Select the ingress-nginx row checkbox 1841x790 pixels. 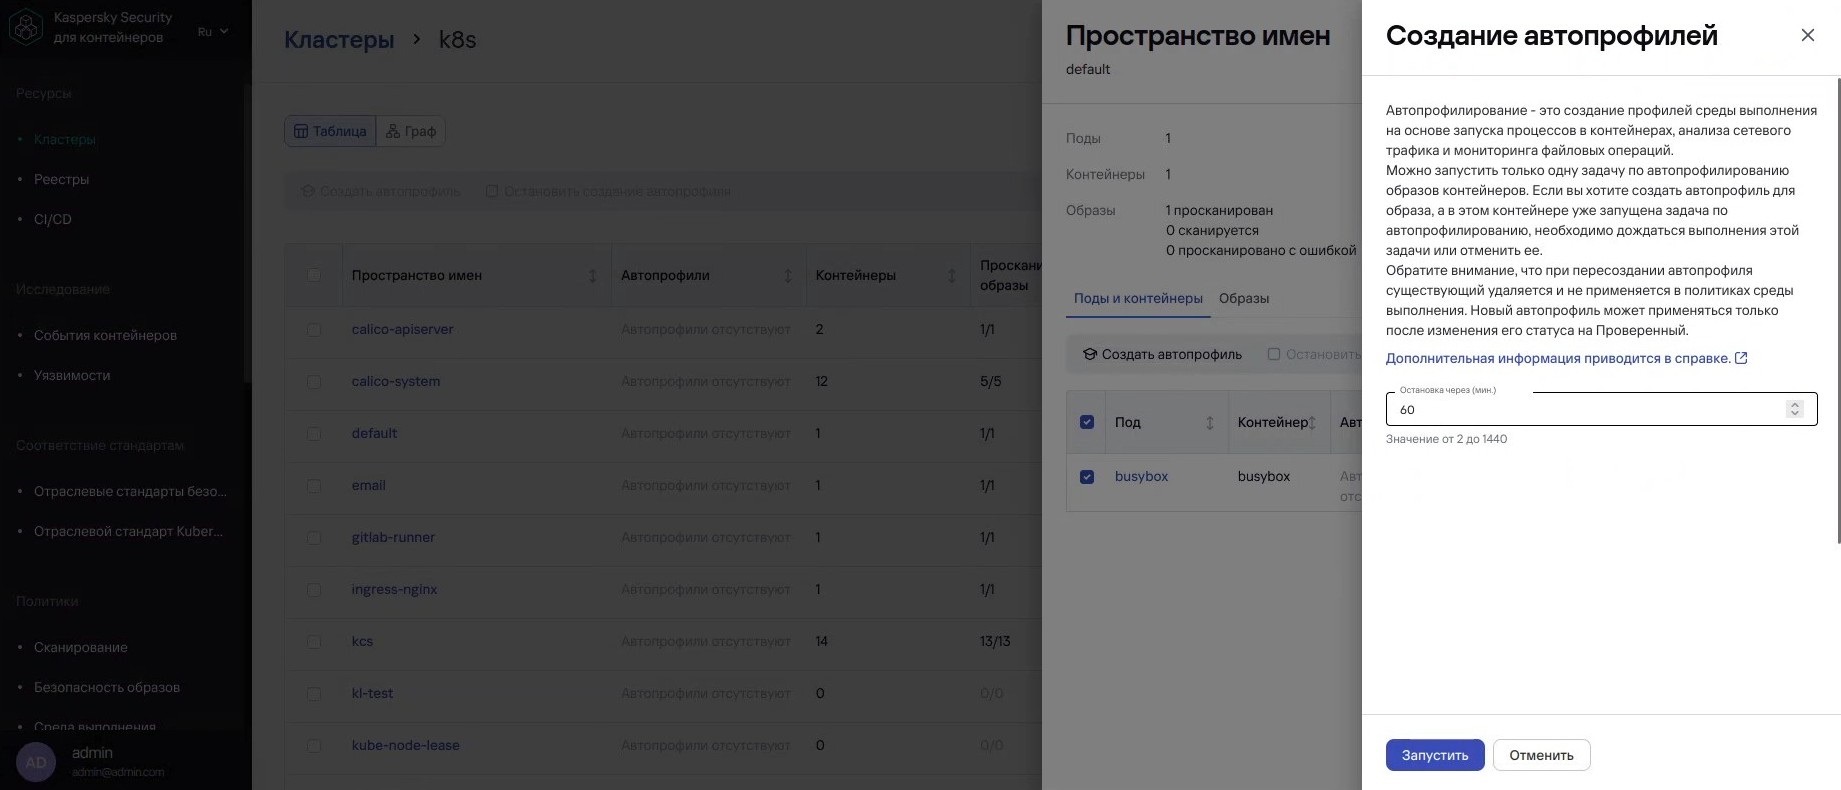pyautogui.click(x=314, y=589)
